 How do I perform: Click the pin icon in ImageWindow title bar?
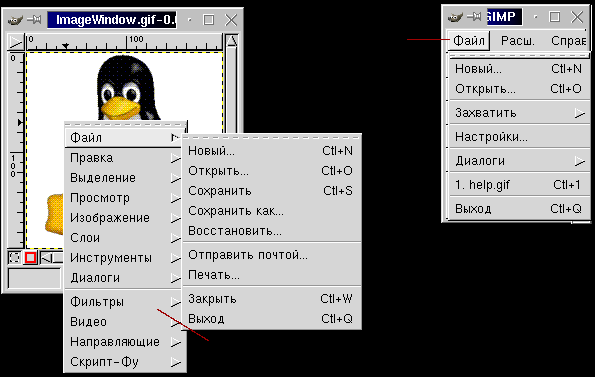(34, 19)
